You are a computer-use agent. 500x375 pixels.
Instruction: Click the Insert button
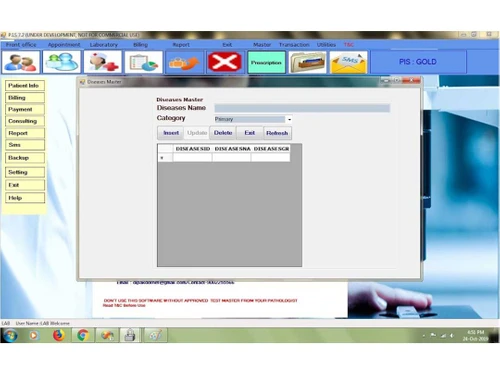tap(171, 133)
